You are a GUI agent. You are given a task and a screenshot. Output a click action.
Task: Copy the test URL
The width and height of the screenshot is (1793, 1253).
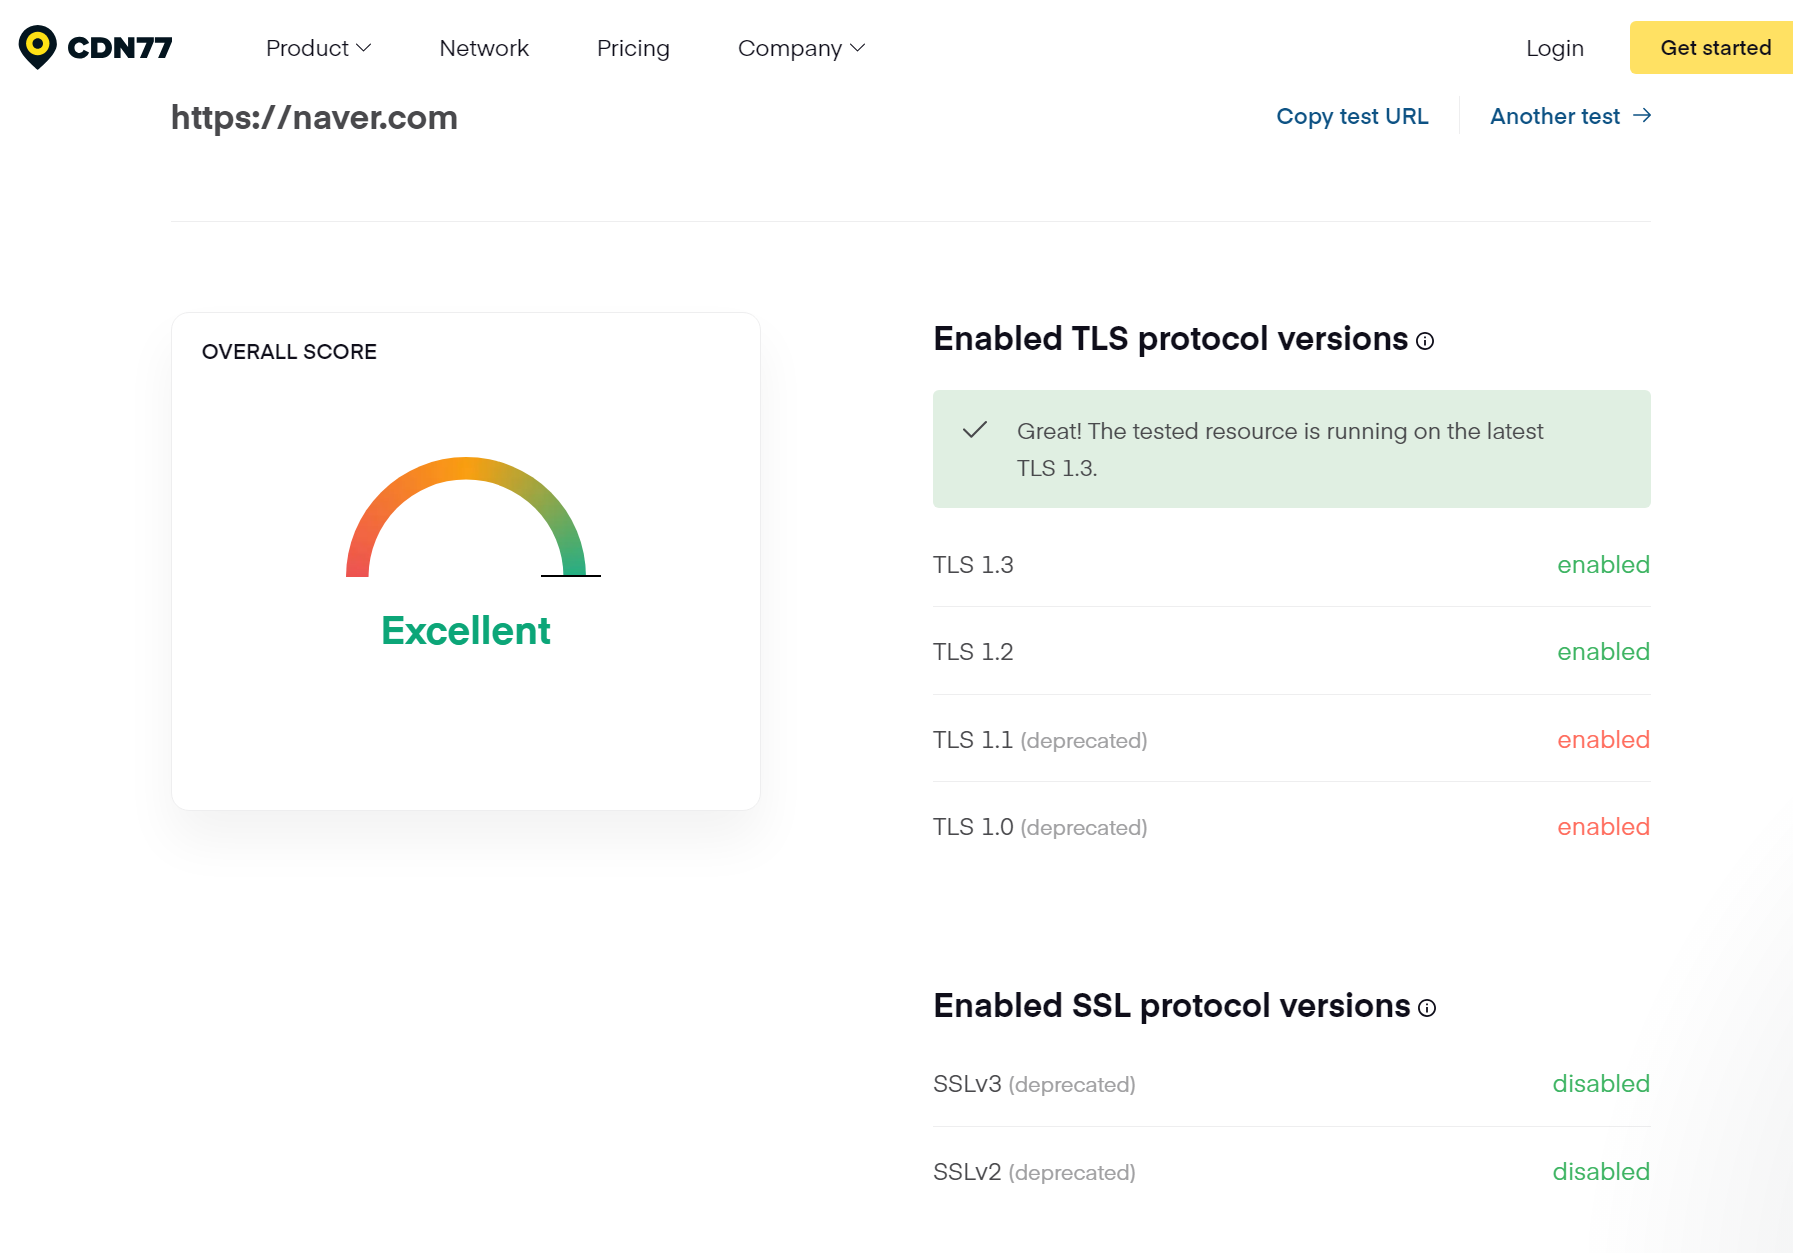(x=1352, y=116)
